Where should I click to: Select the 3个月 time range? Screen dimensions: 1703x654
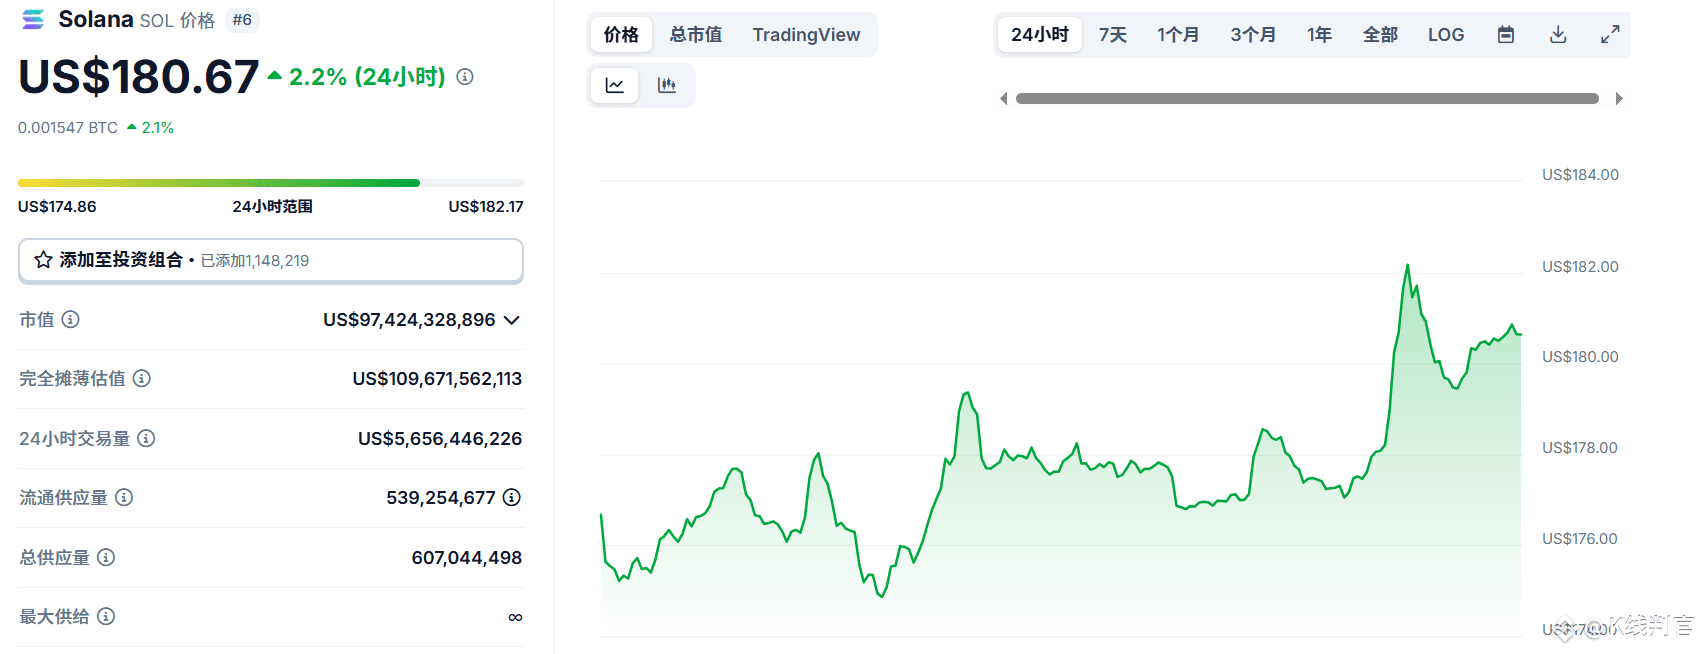1253,35
